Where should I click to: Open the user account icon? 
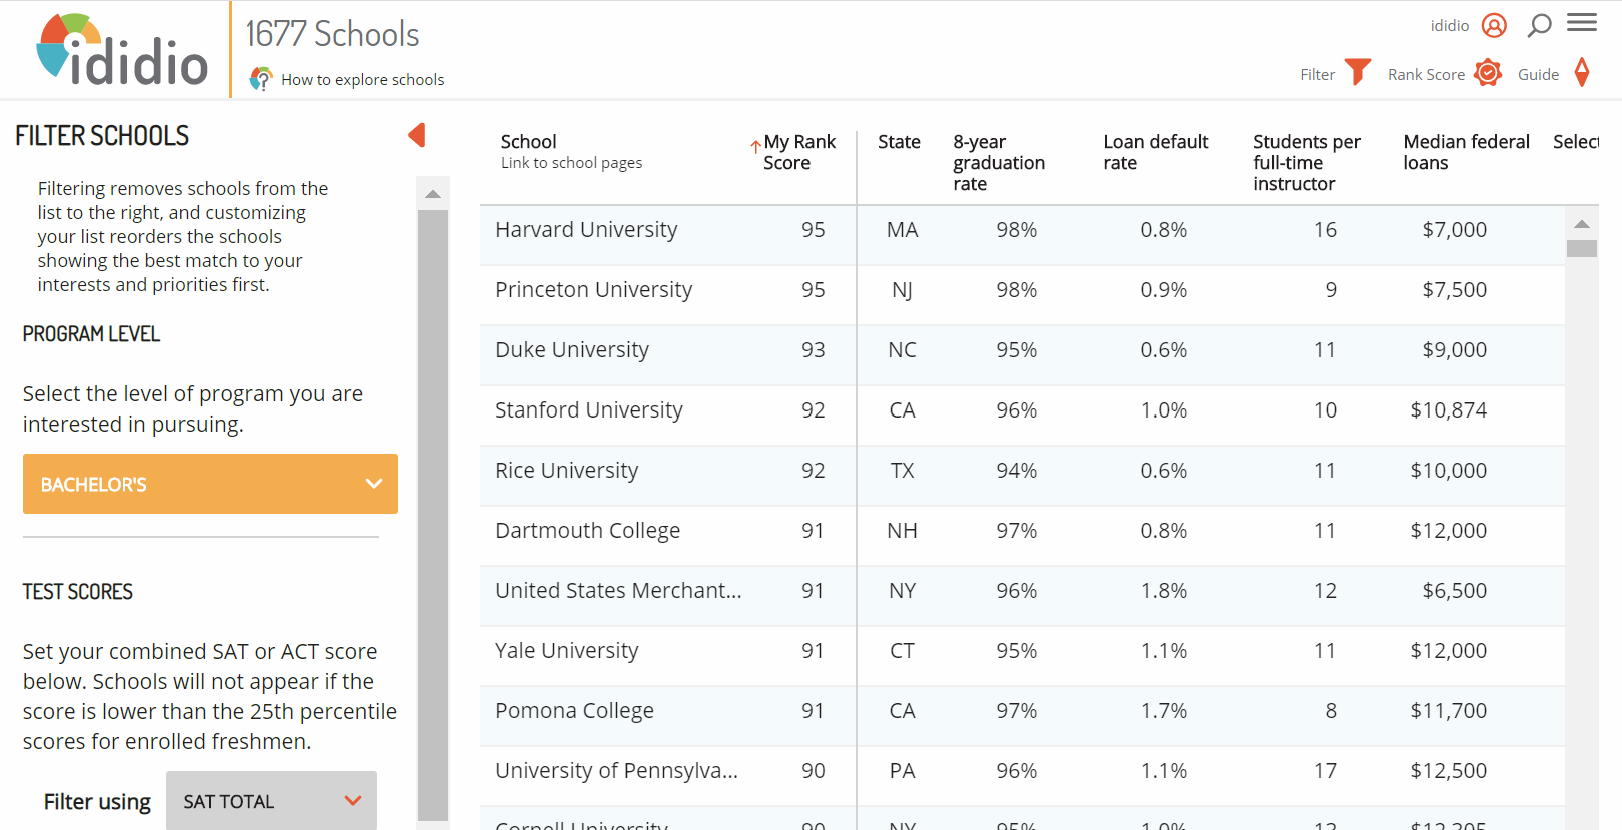(x=1494, y=25)
